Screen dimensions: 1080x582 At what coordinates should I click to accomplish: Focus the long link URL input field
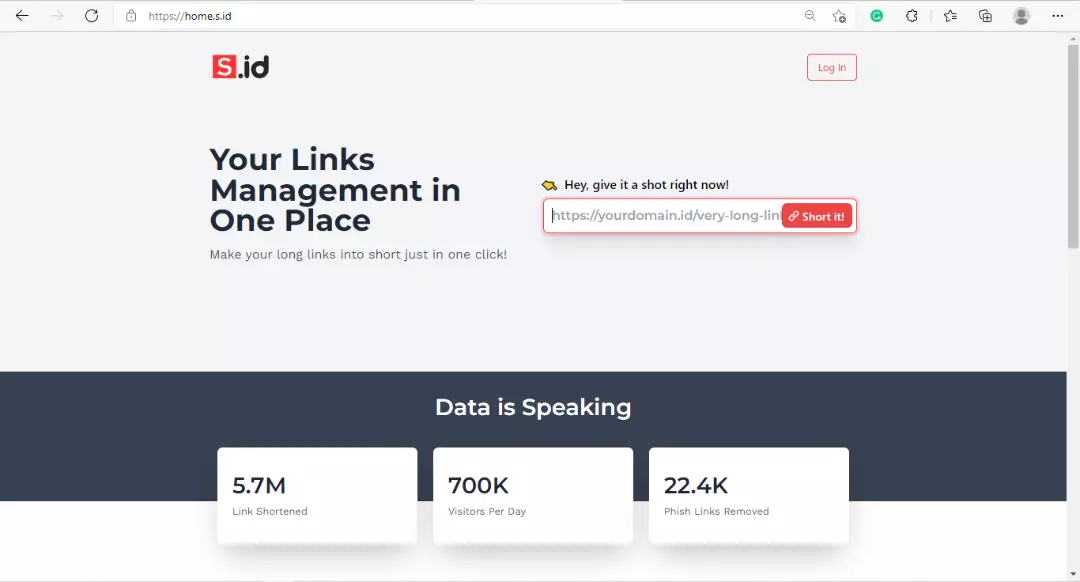pos(665,216)
